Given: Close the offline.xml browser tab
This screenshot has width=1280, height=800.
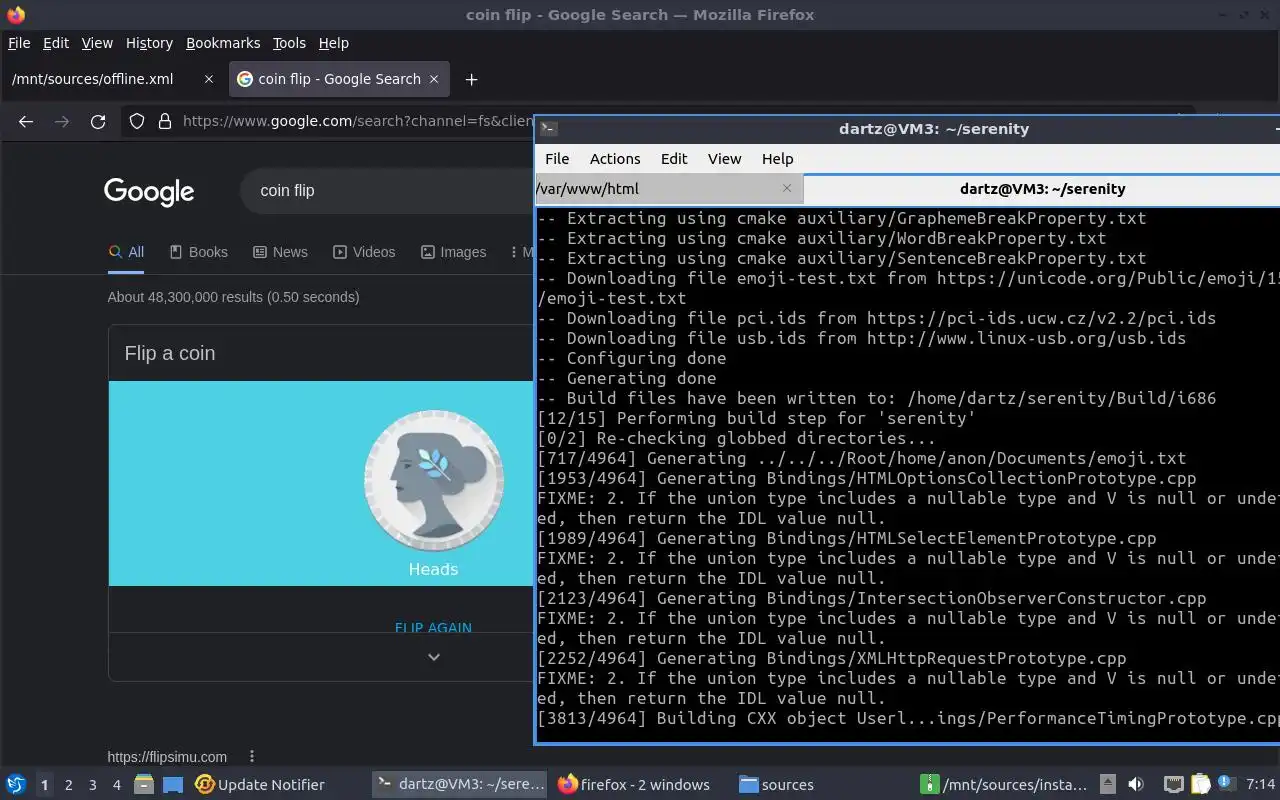Looking at the screenshot, I should click(209, 79).
